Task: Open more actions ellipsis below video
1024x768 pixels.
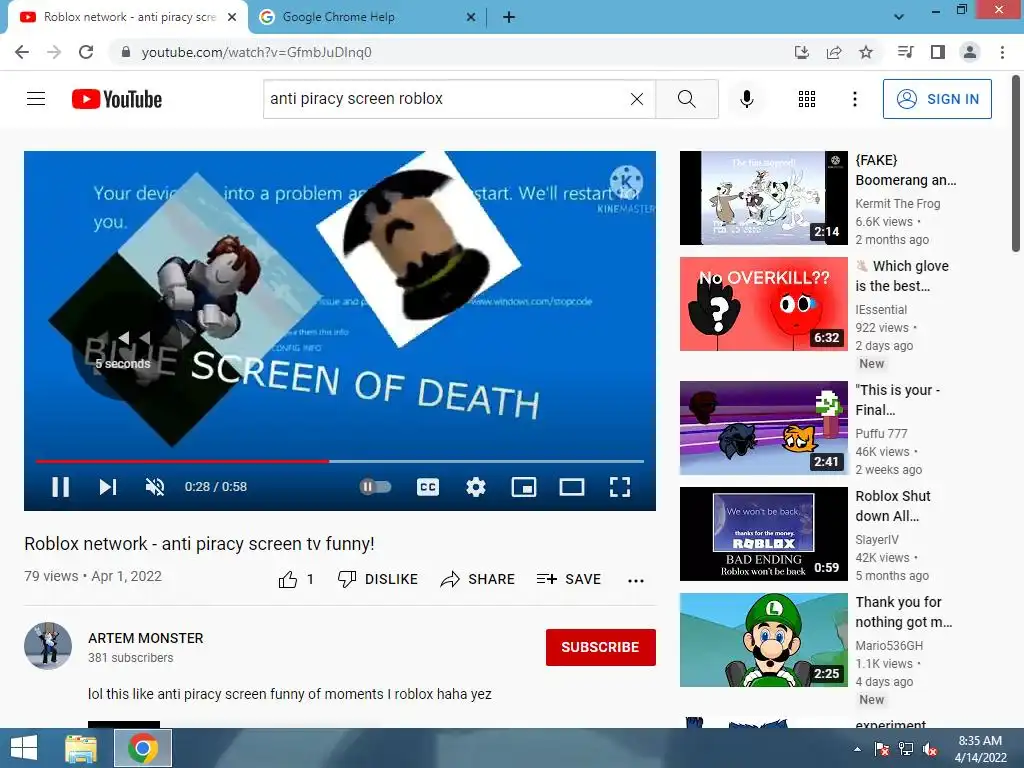Action: [x=635, y=580]
